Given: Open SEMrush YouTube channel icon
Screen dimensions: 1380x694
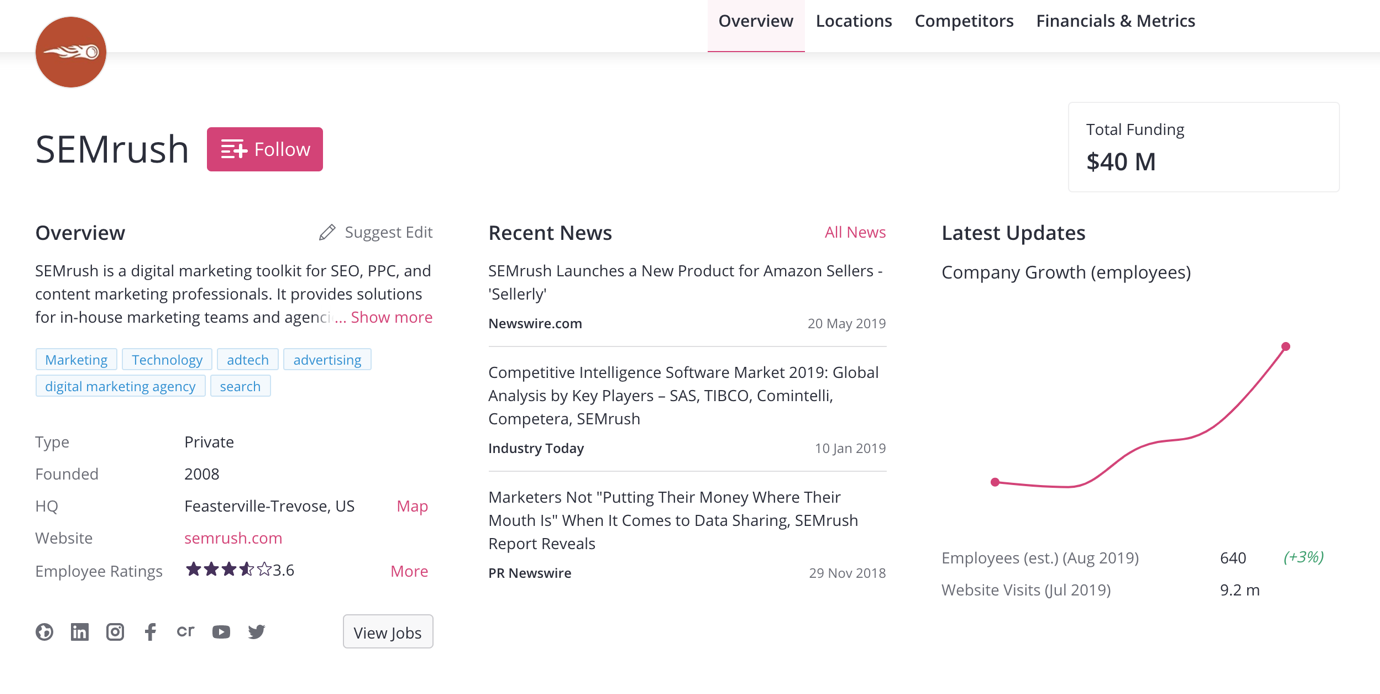Looking at the screenshot, I should coord(221,632).
